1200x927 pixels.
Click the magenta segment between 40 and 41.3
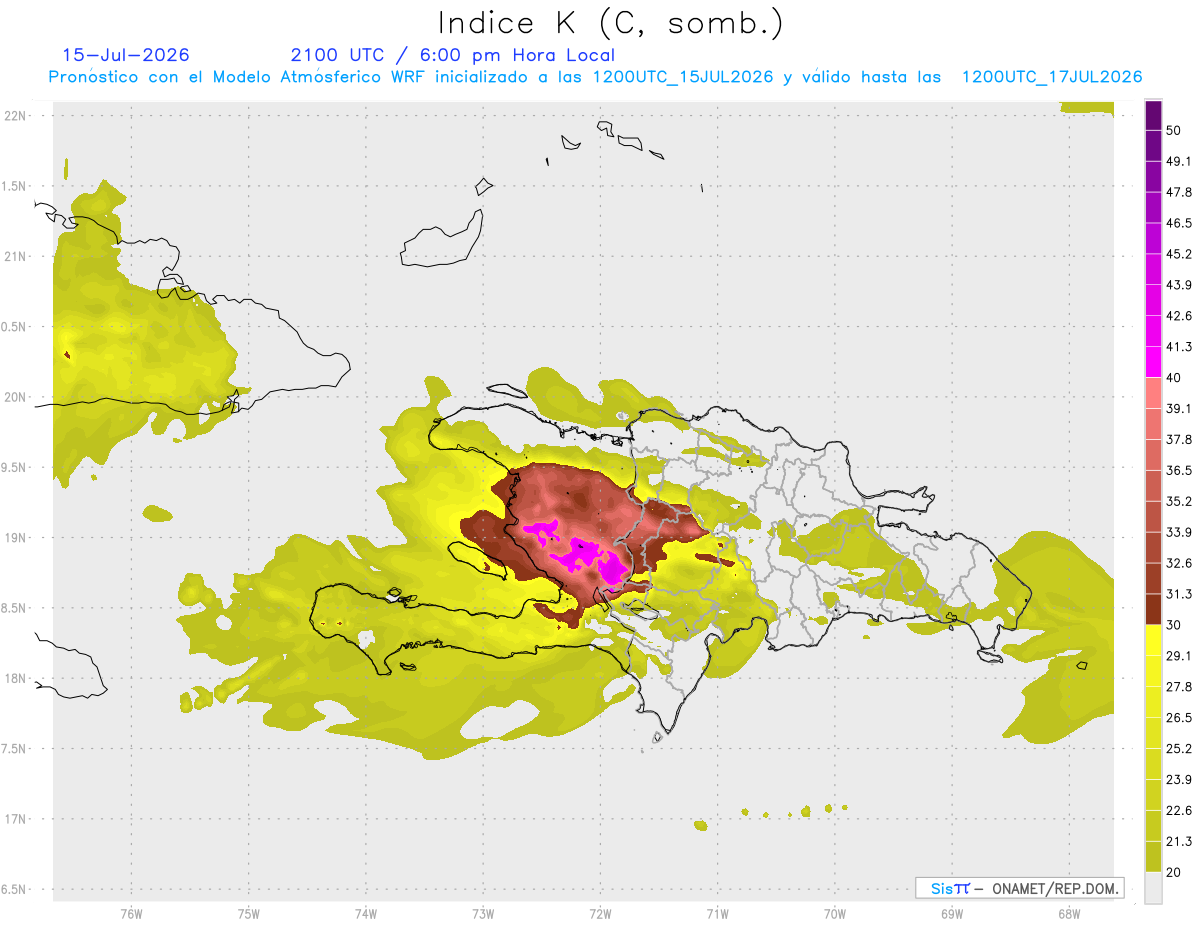1154,362
